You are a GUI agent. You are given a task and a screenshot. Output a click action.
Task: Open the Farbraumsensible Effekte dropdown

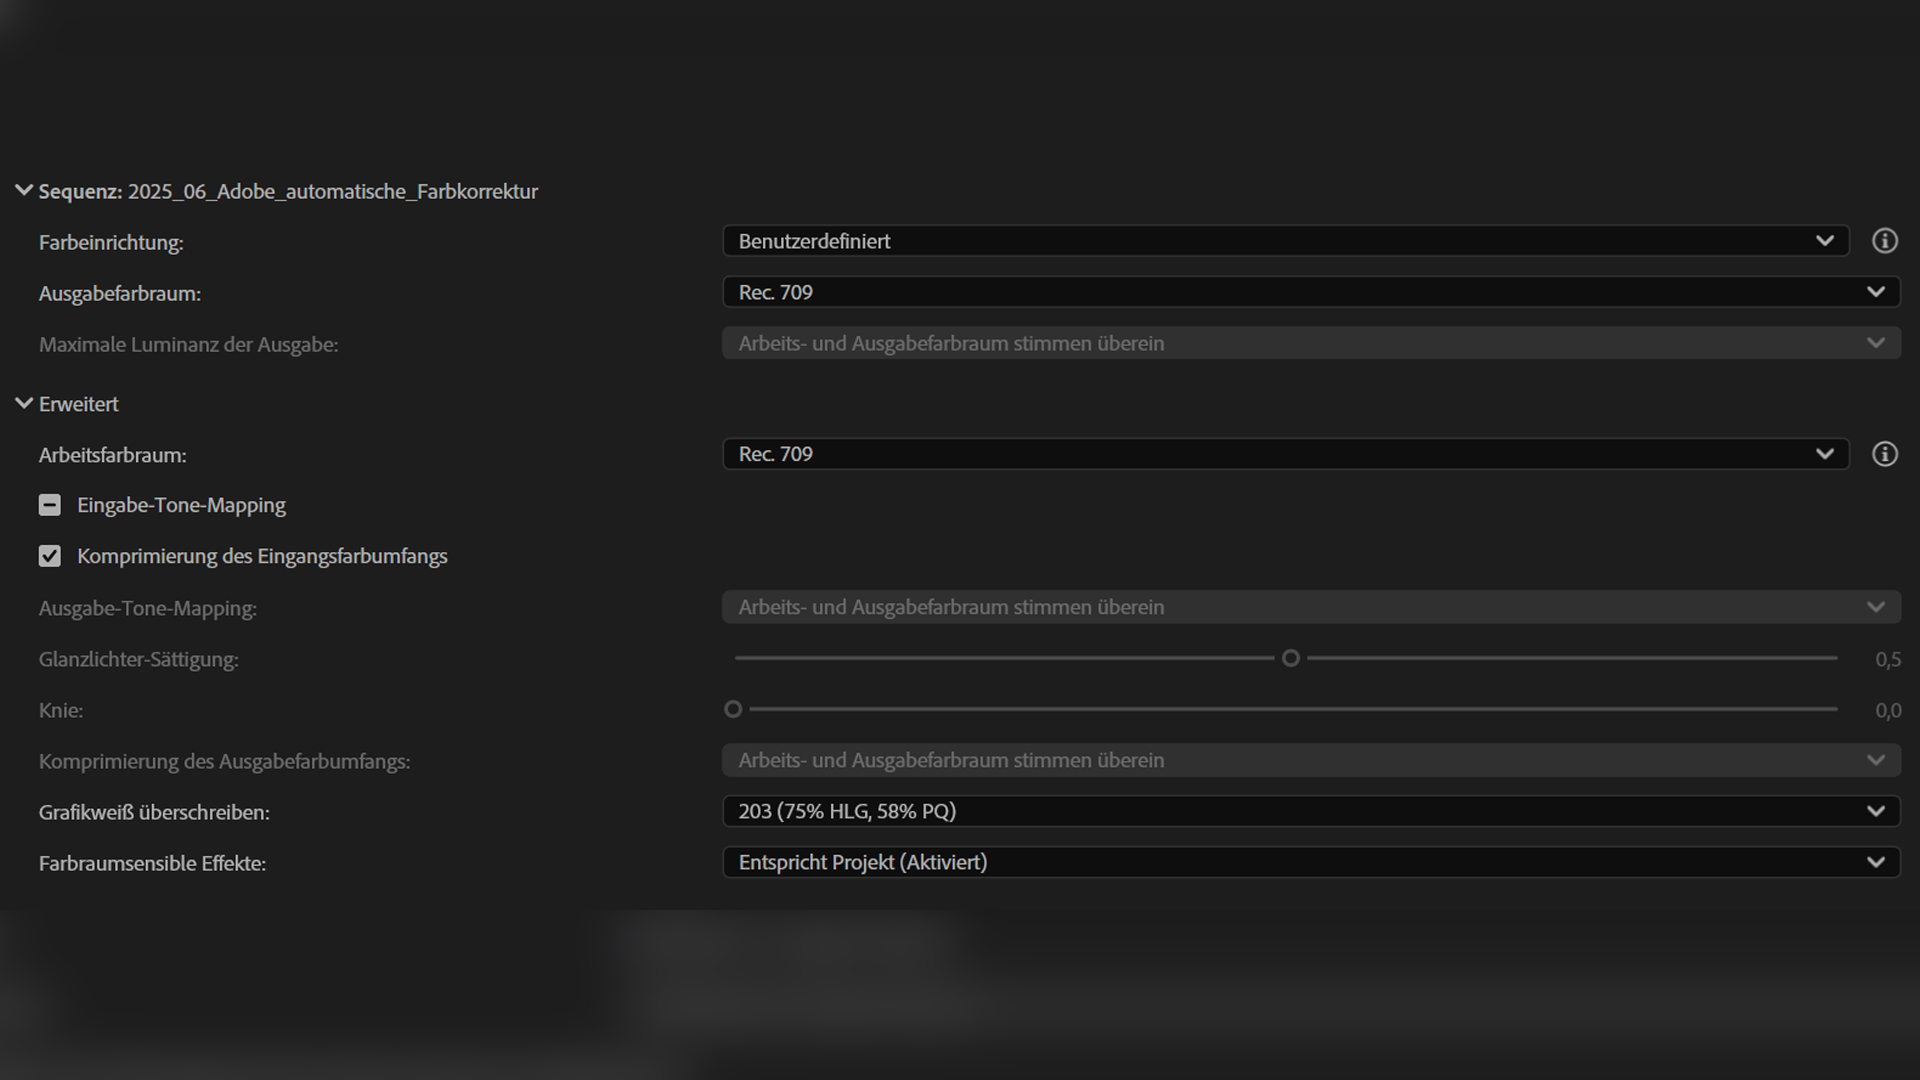pos(1310,862)
